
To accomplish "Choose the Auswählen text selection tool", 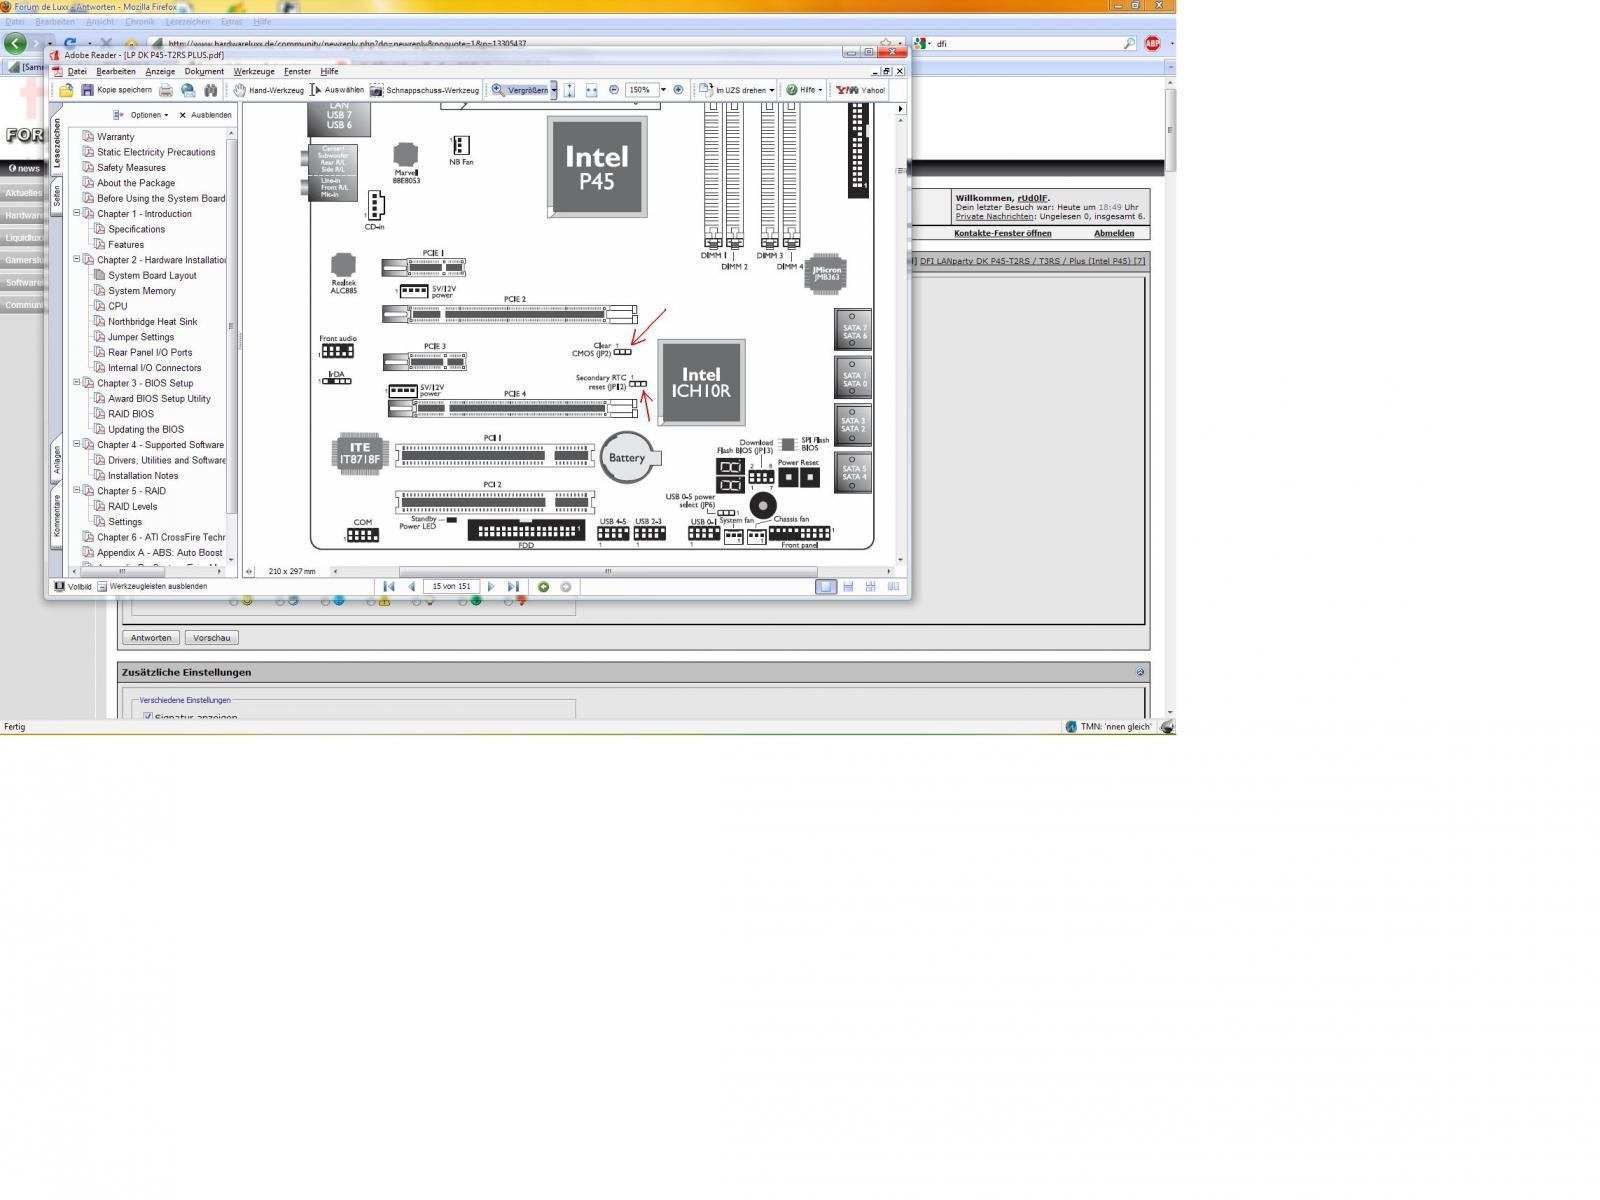I will (x=337, y=90).
